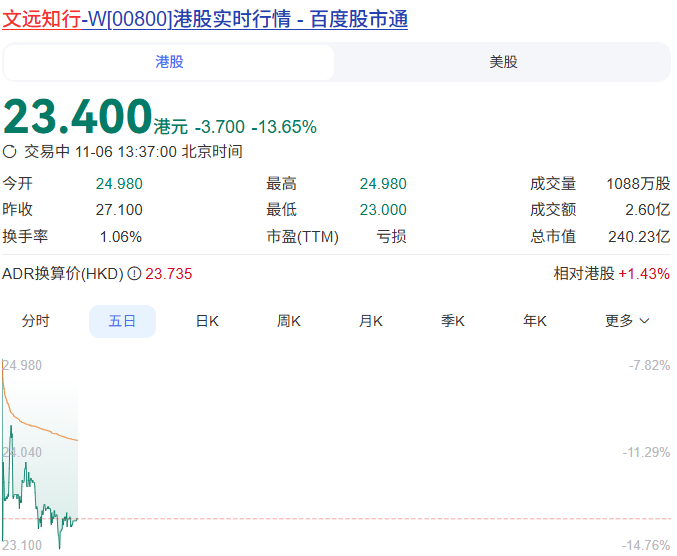This screenshot has height=556, width=677.
Task: Click the 相对港股 +1.43% premium value
Action: pos(643,274)
